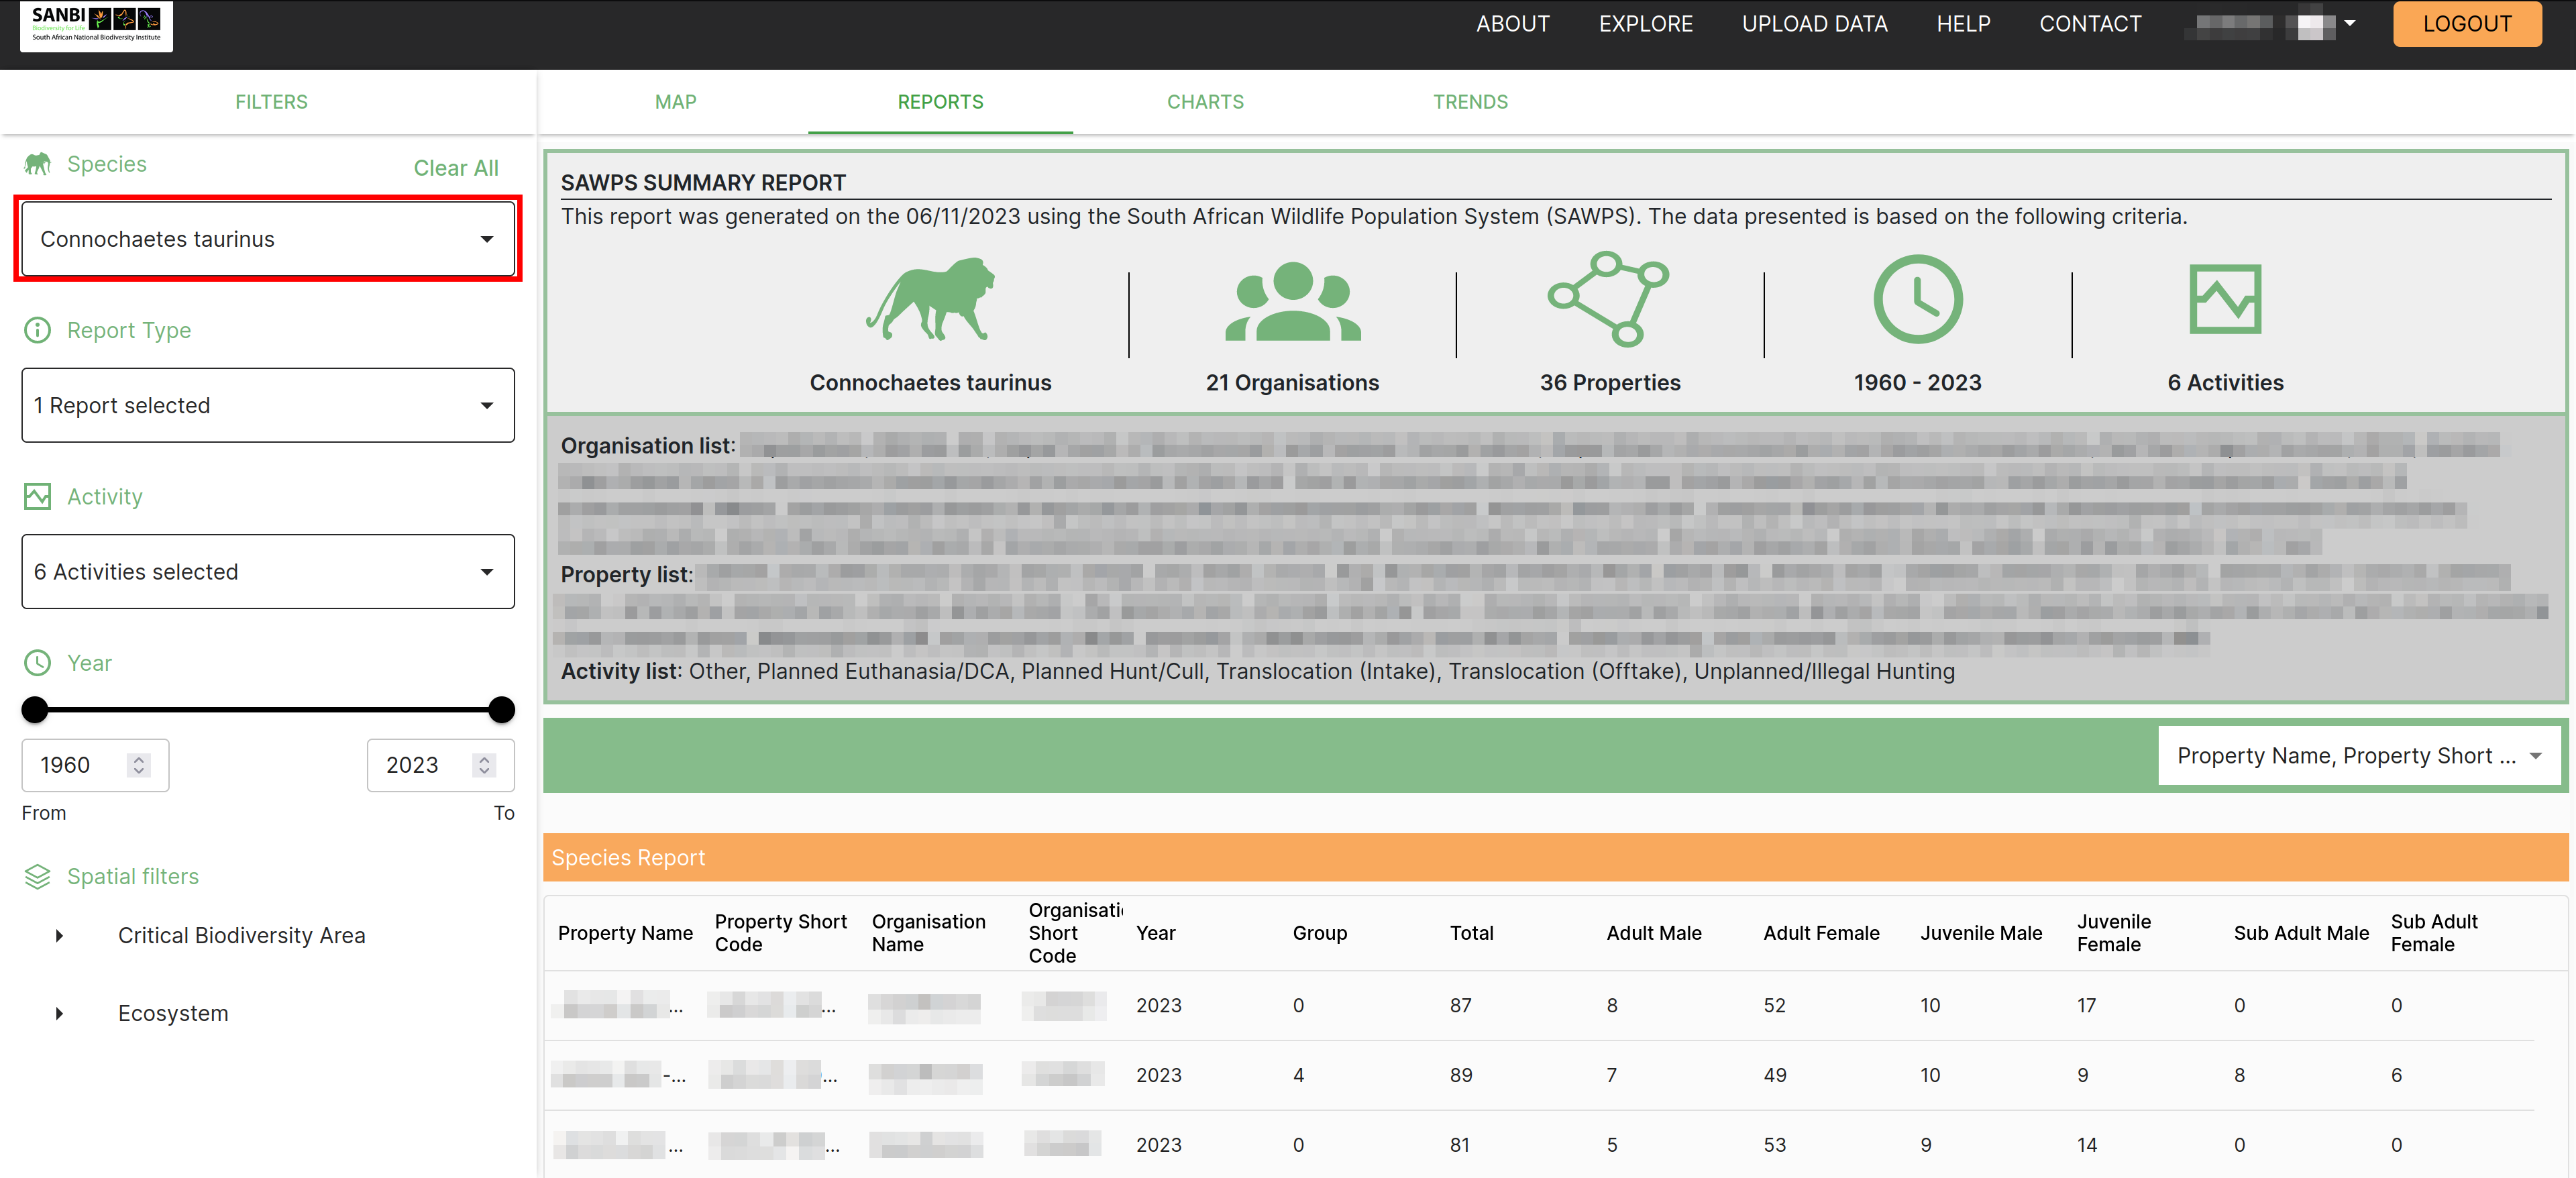Open the user account dropdown arrow

(2350, 23)
